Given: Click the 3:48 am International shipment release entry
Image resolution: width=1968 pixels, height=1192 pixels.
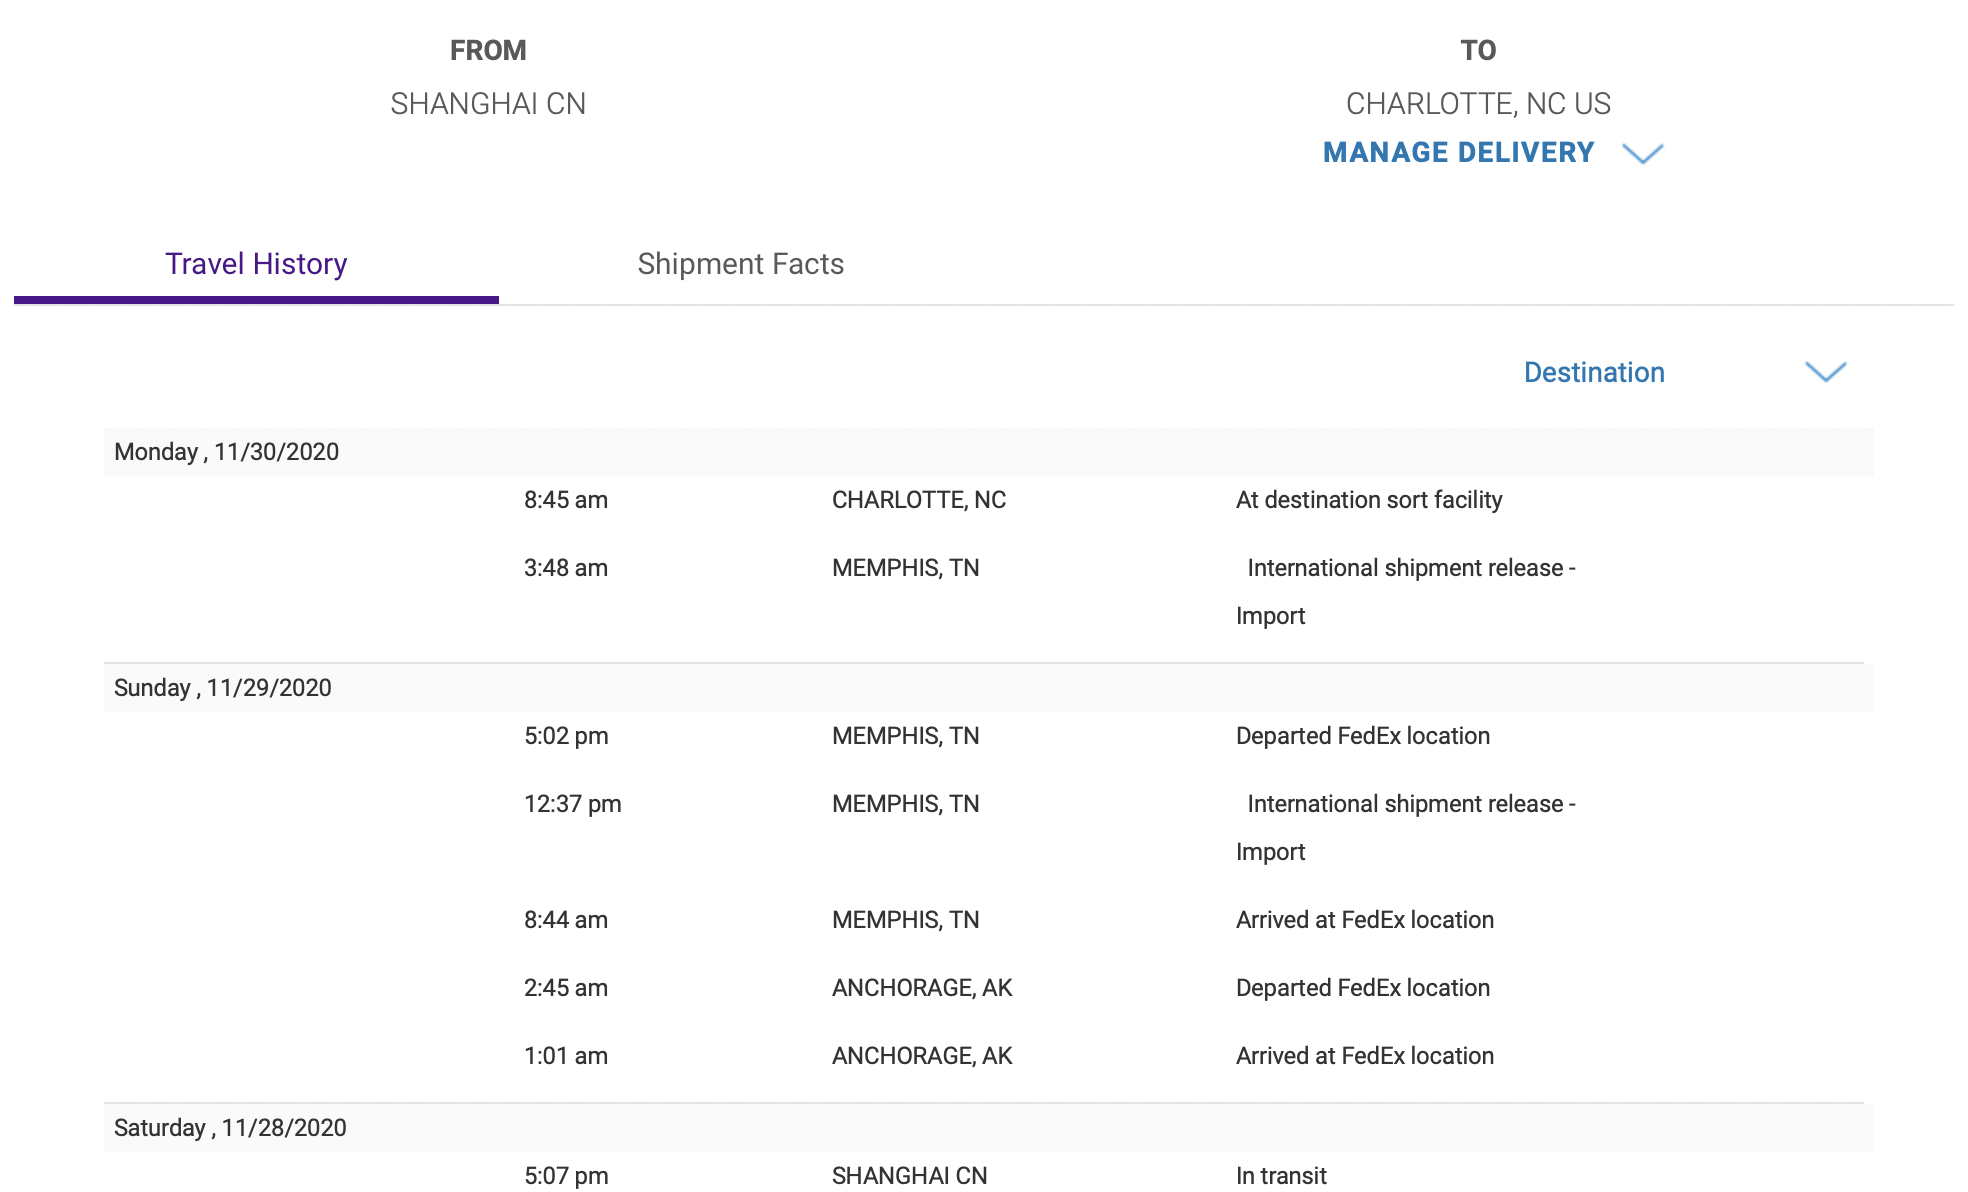Looking at the screenshot, I should click(x=1410, y=568).
